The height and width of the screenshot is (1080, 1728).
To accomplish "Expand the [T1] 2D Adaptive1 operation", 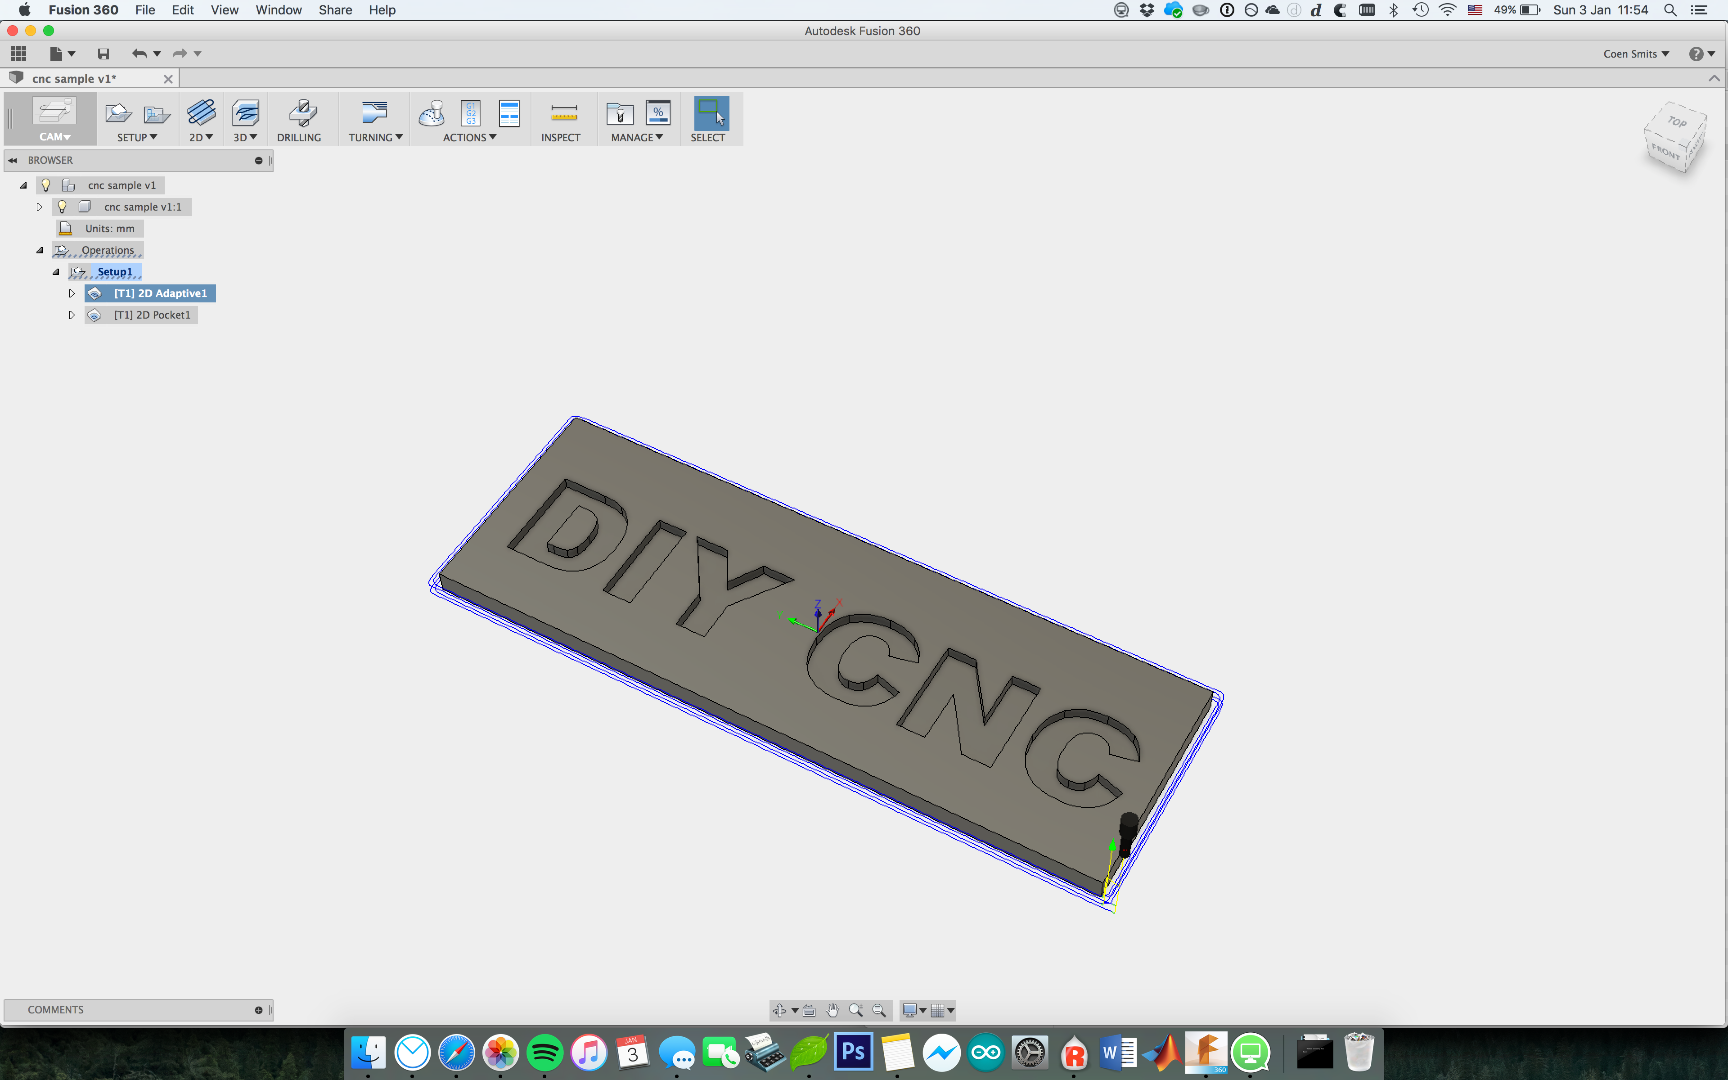I will tap(71, 293).
